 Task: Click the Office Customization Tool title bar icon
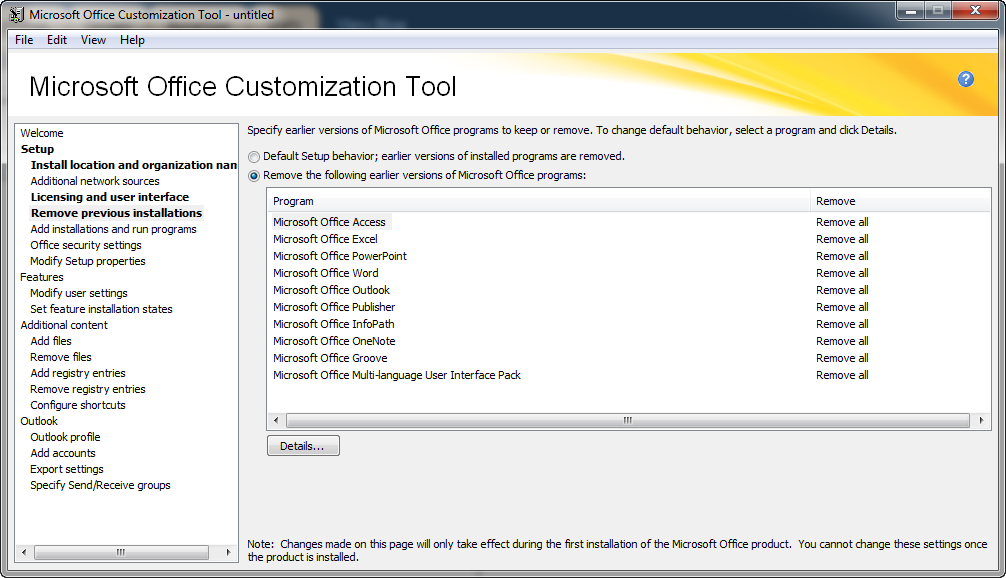pyautogui.click(x=16, y=14)
